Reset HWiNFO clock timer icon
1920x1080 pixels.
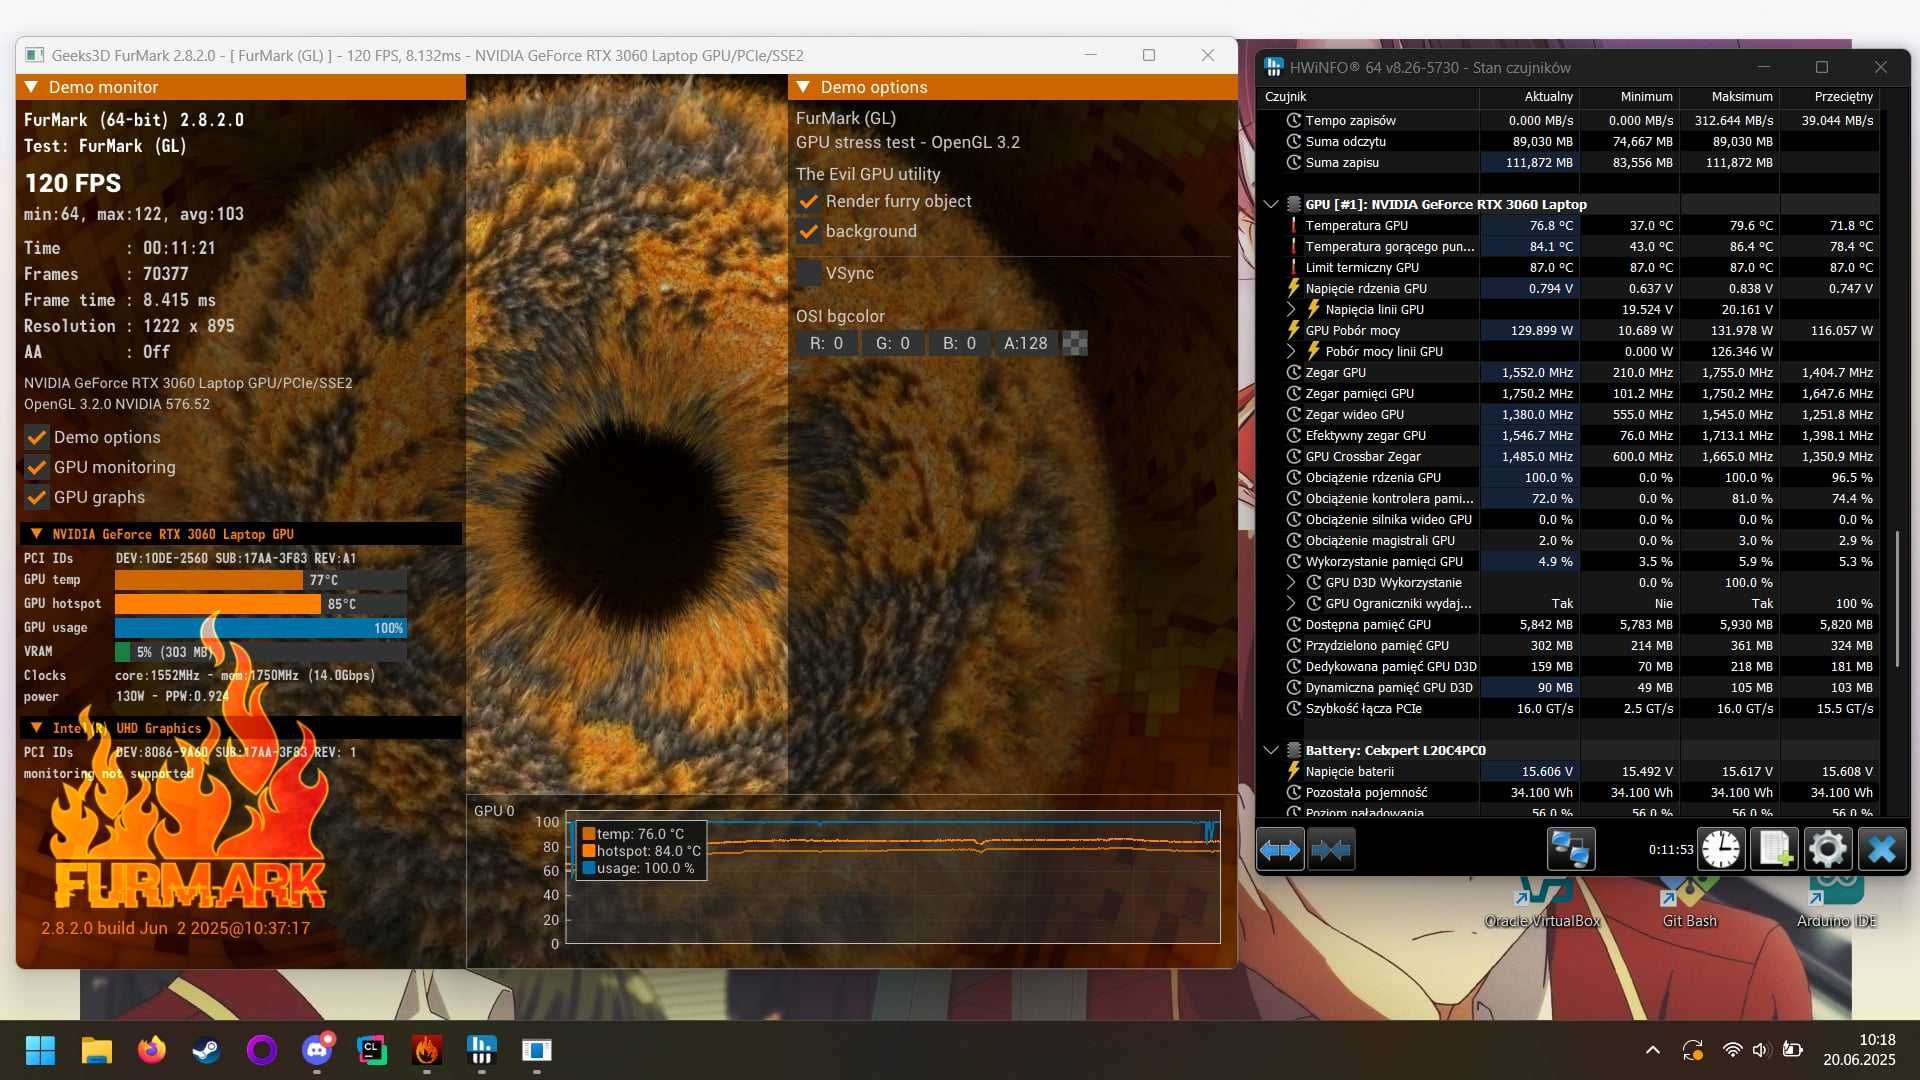[x=1721, y=850]
